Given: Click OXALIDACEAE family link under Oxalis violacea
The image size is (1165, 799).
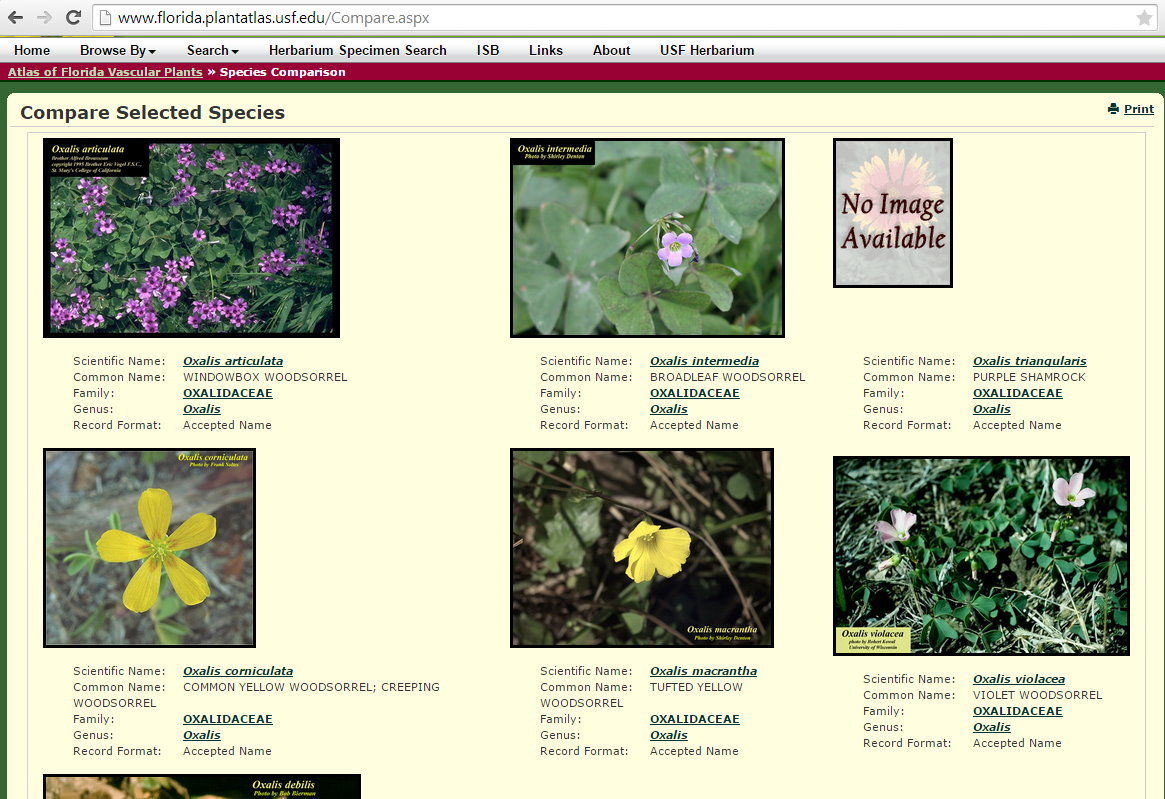Looking at the screenshot, I should [x=1017, y=711].
